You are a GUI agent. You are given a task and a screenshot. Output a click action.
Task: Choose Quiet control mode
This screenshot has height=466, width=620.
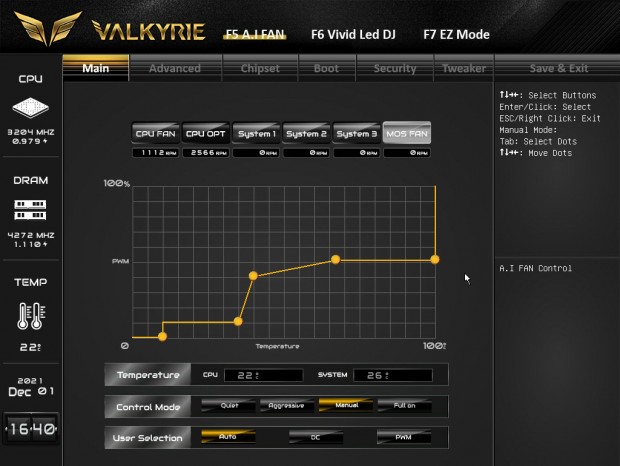pos(229,406)
